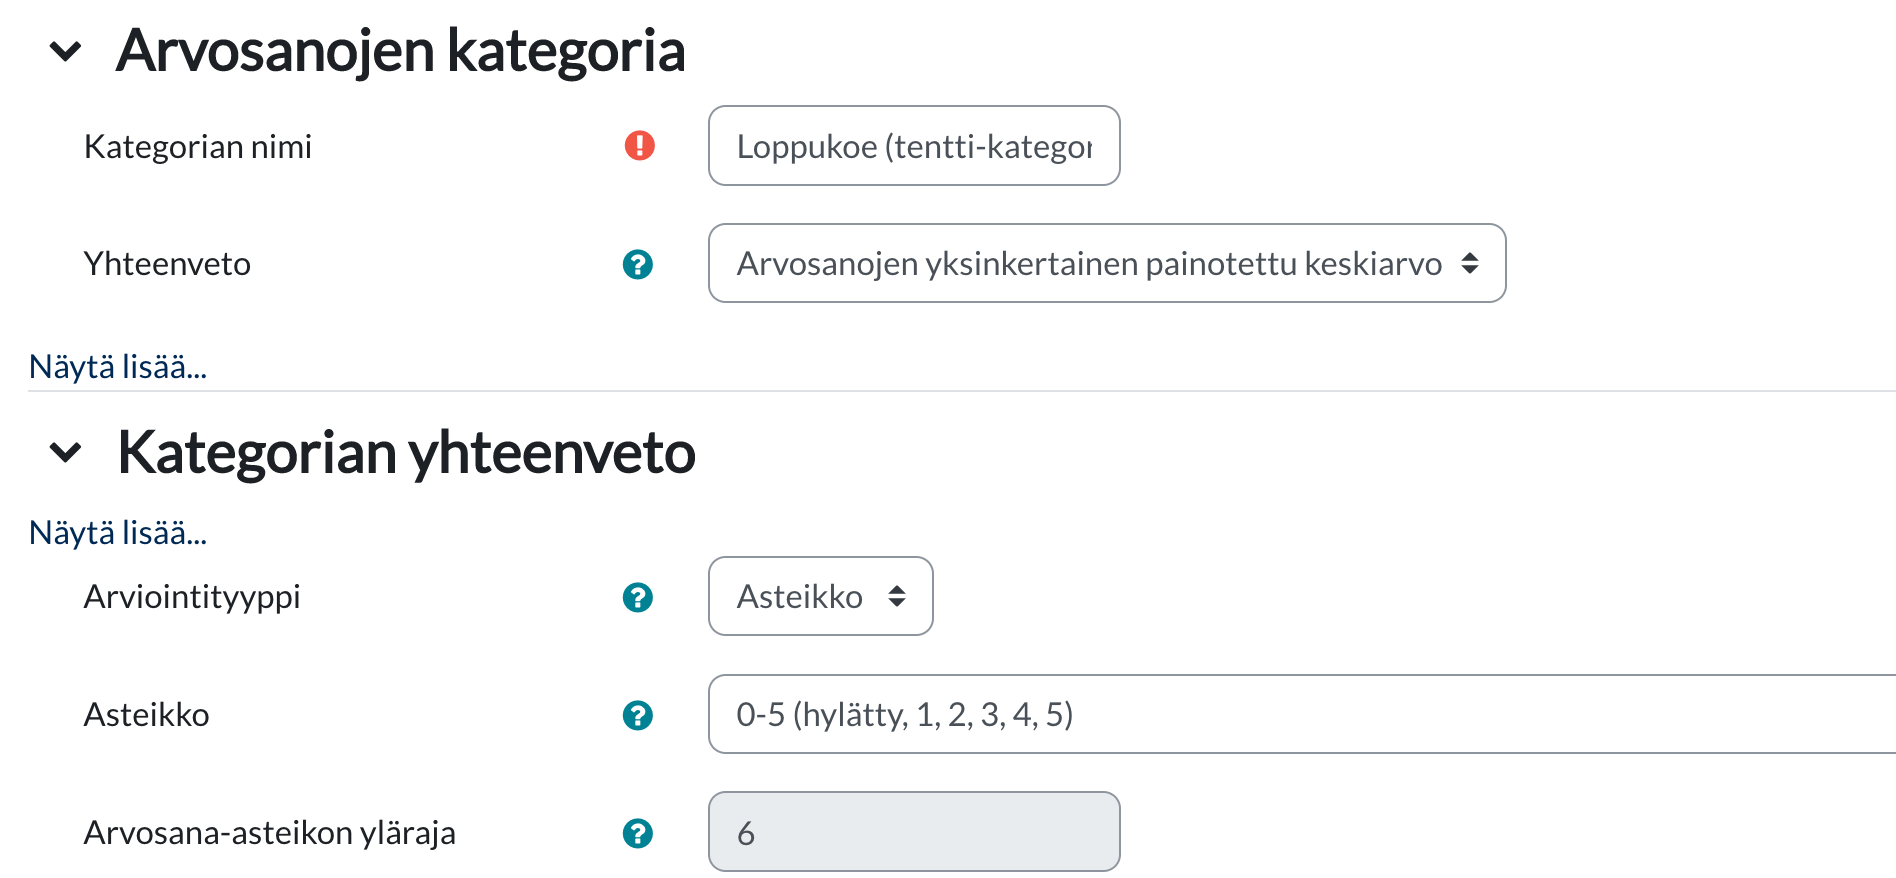
Task: Open the Asteikko scale selector 0-5
Action: point(1300,714)
